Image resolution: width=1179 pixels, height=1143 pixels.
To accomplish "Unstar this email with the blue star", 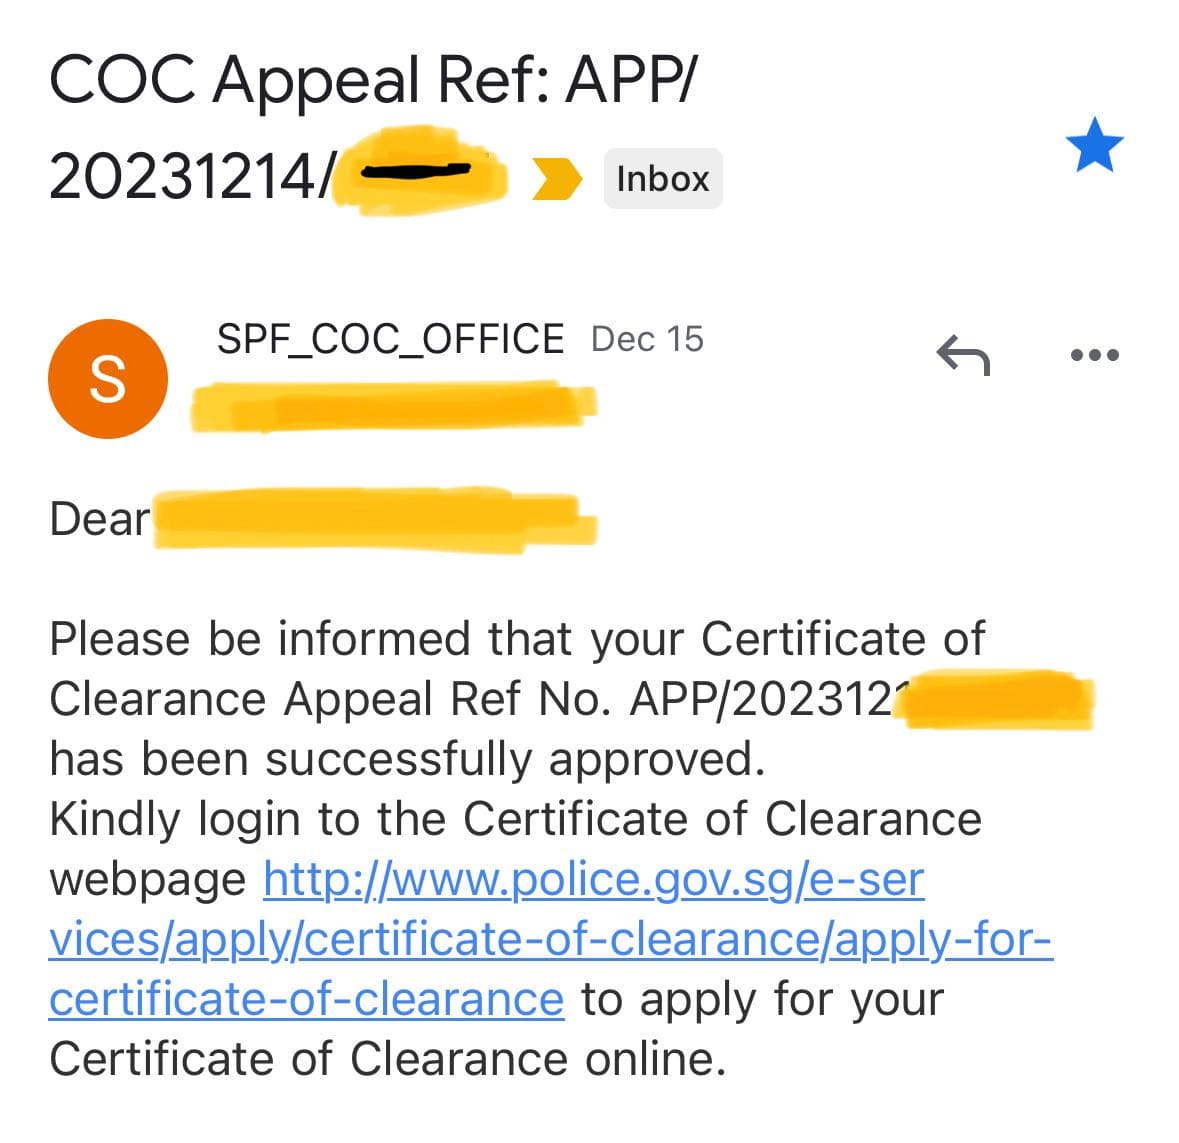I will [1094, 145].
